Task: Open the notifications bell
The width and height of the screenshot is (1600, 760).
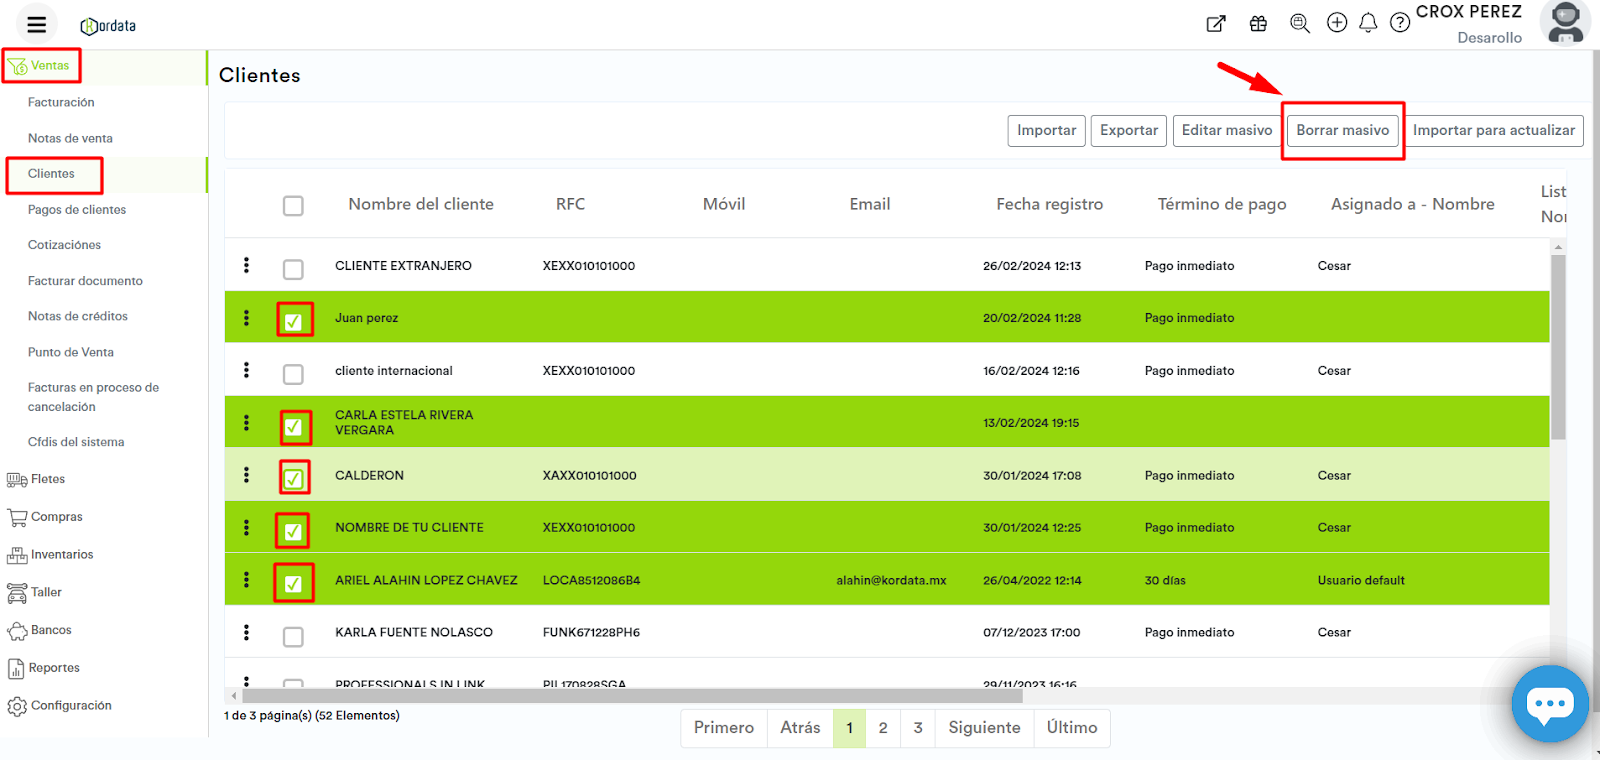Action: (1368, 23)
